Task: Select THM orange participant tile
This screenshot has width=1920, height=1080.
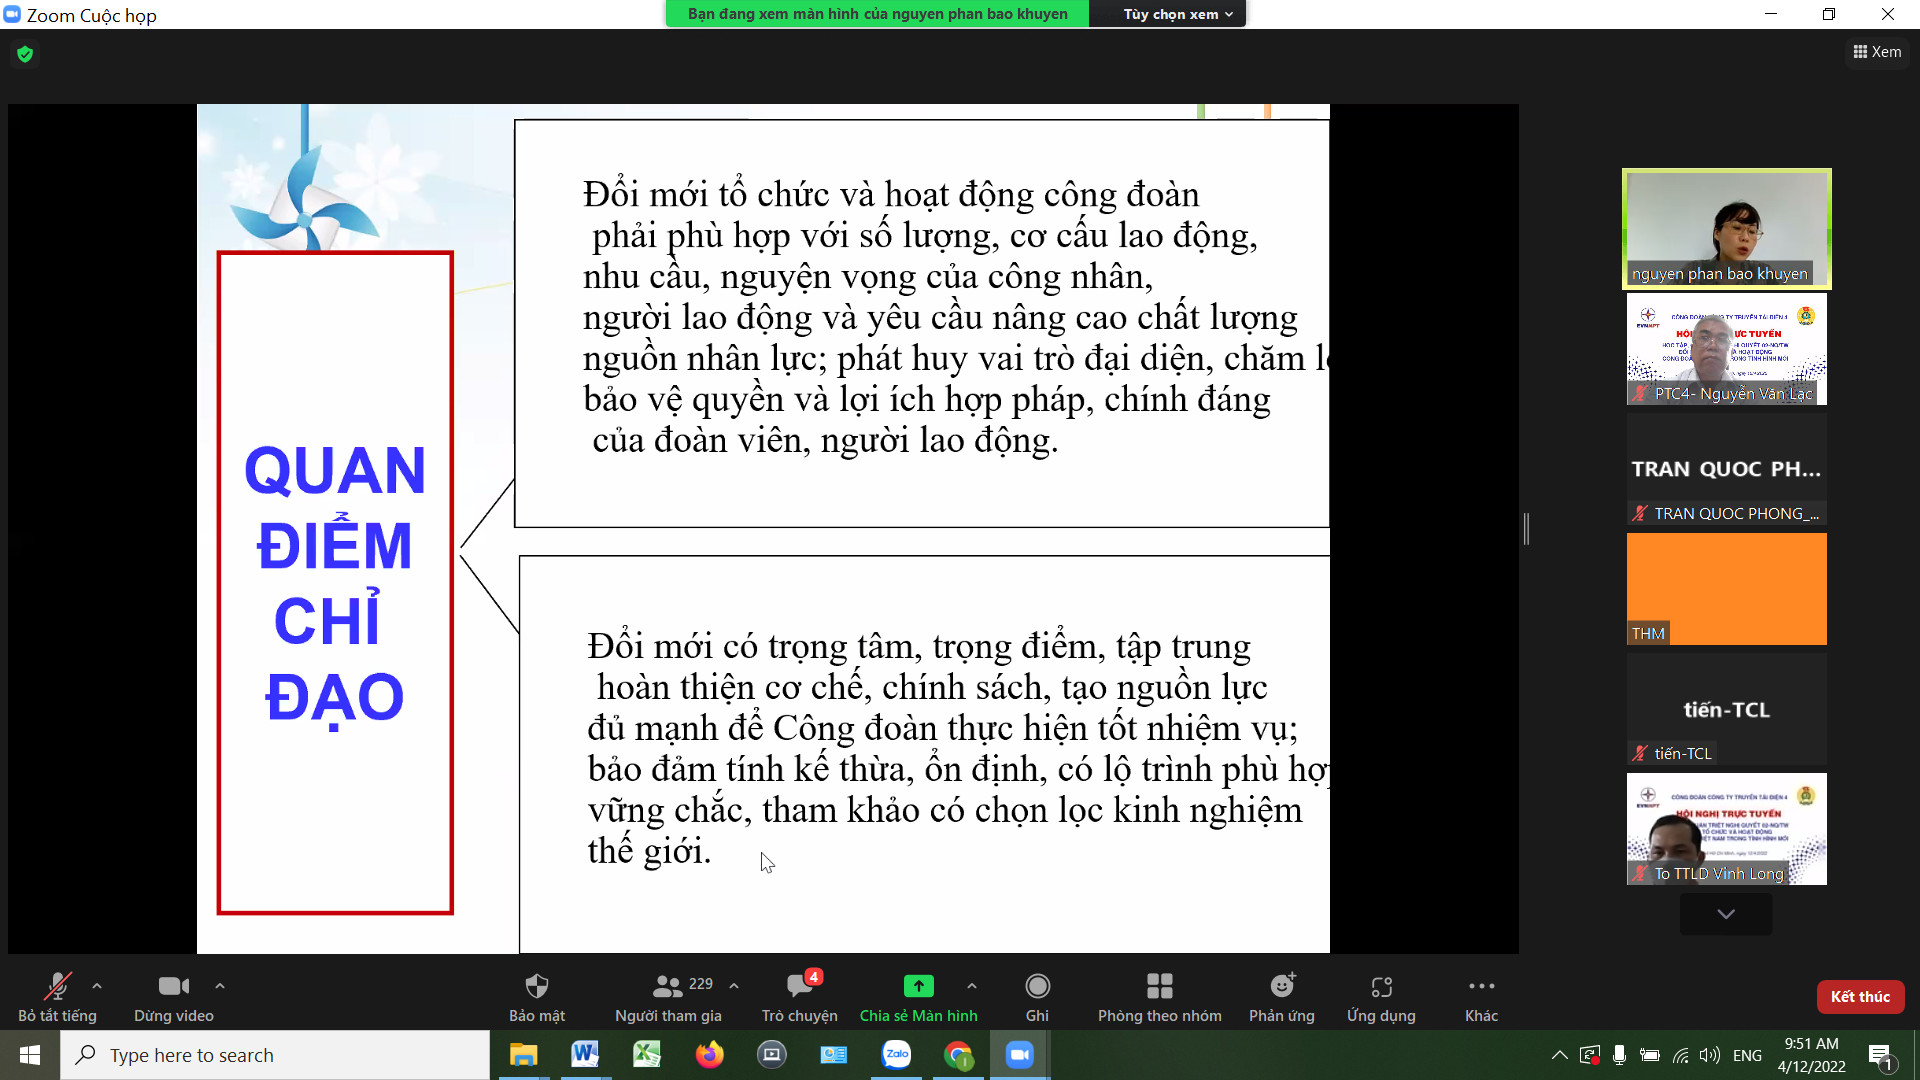Action: tap(1726, 589)
